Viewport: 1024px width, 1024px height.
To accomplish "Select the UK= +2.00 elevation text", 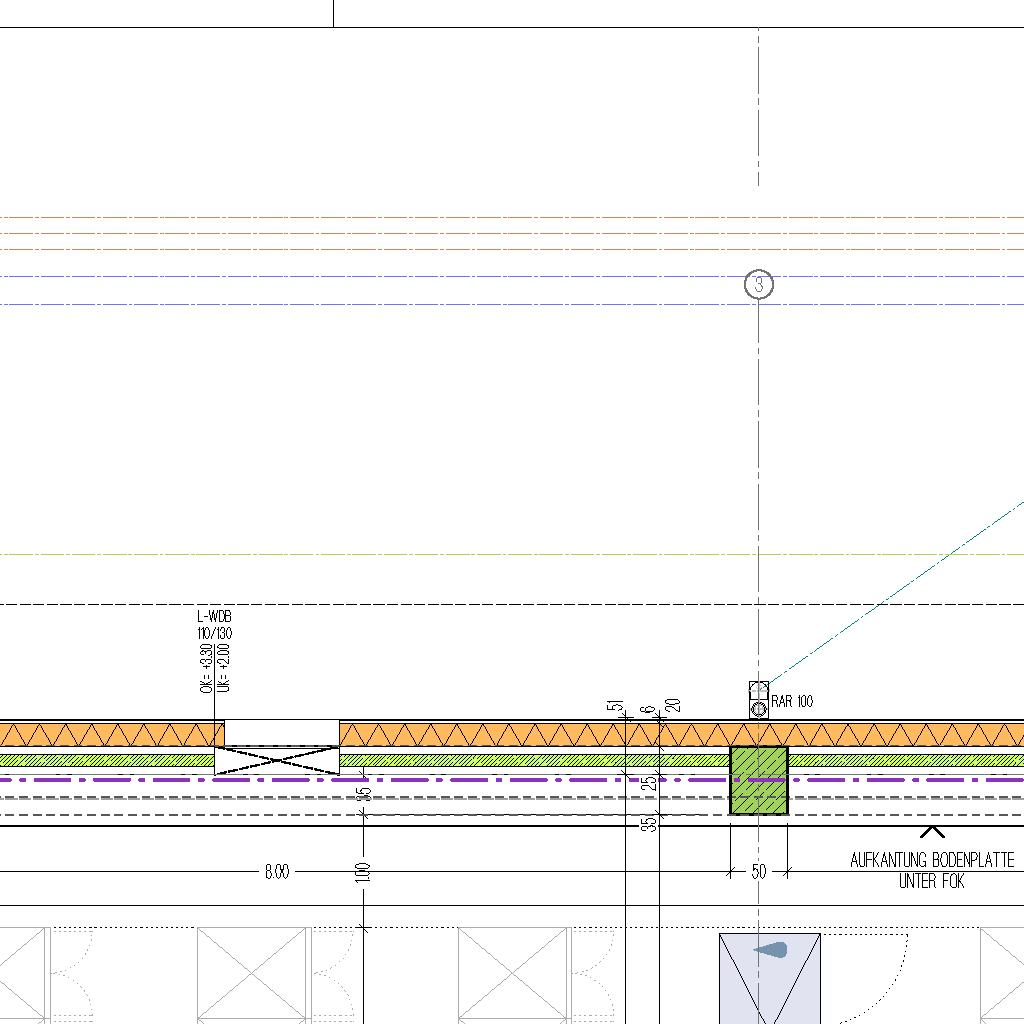I will [x=224, y=669].
